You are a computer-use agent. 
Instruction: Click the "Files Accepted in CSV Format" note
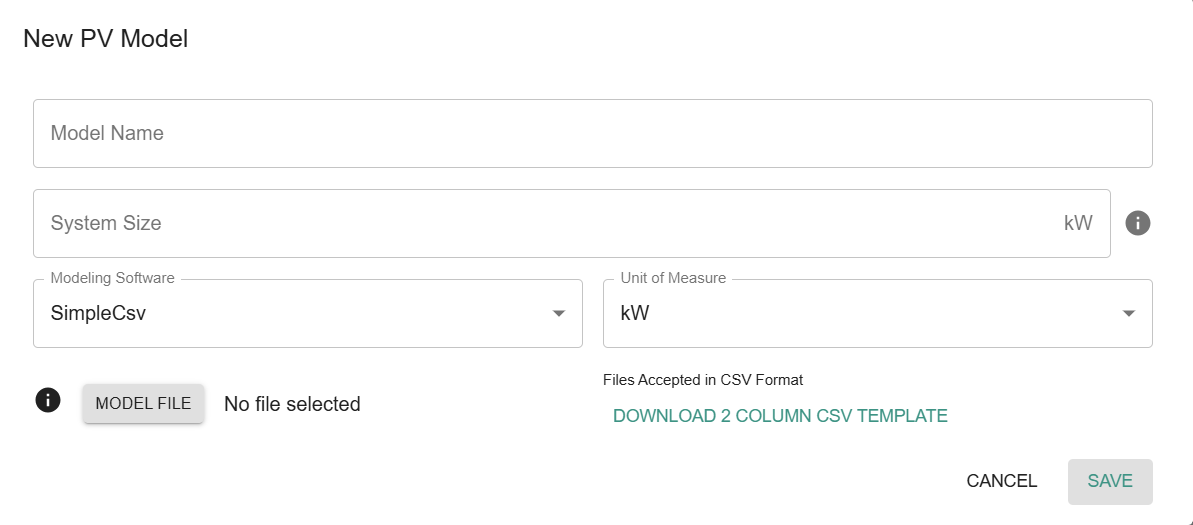coord(703,380)
